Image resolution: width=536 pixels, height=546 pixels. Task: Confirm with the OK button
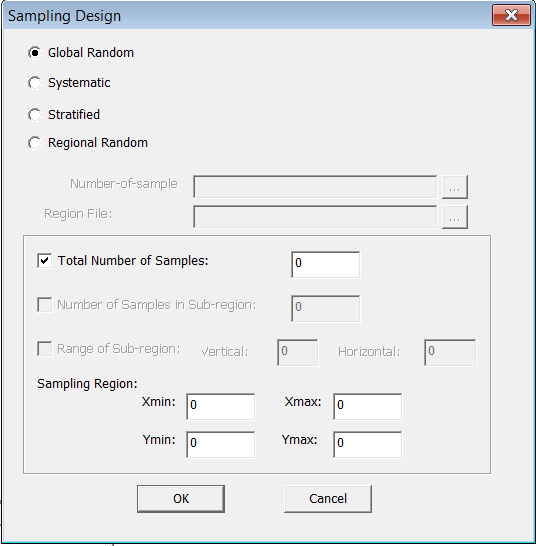coord(181,499)
